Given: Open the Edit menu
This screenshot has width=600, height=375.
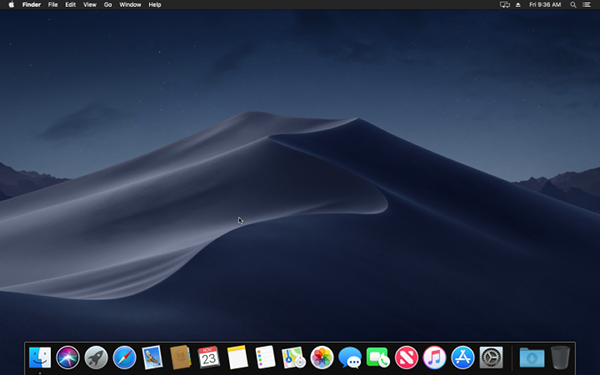Looking at the screenshot, I should click(70, 5).
